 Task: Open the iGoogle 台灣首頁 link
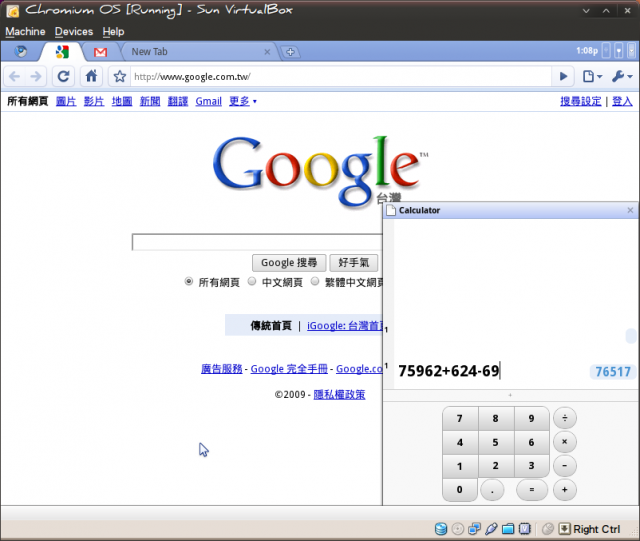pos(345,325)
